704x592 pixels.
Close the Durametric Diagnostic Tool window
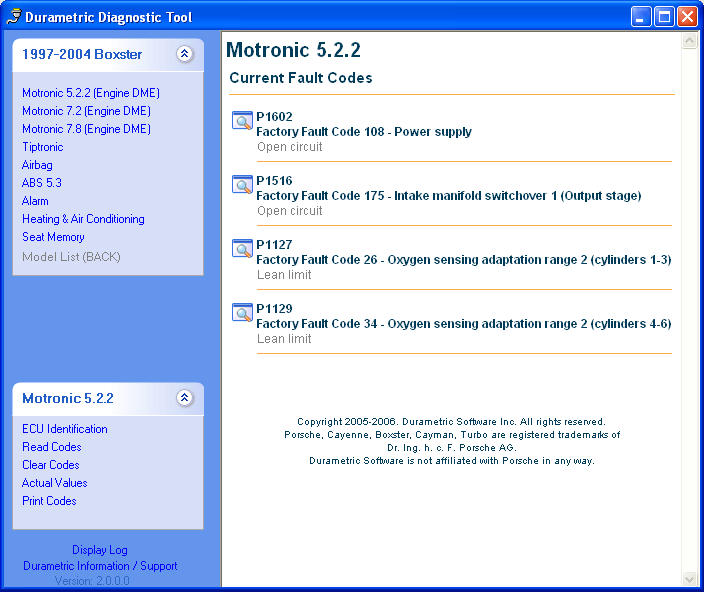point(687,17)
